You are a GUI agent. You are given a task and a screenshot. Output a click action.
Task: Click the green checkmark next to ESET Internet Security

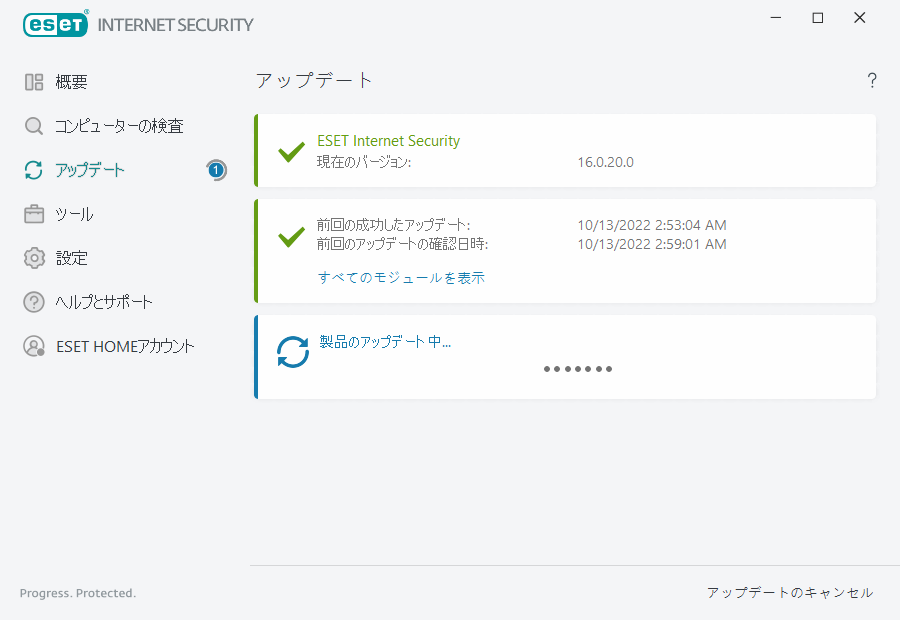[291, 152]
